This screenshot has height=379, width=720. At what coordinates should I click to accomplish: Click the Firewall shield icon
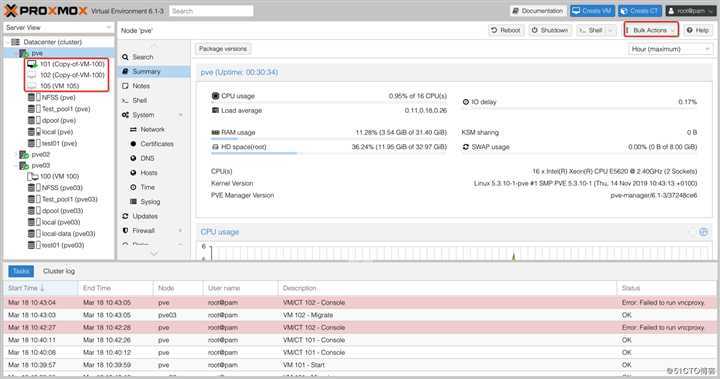(x=125, y=231)
